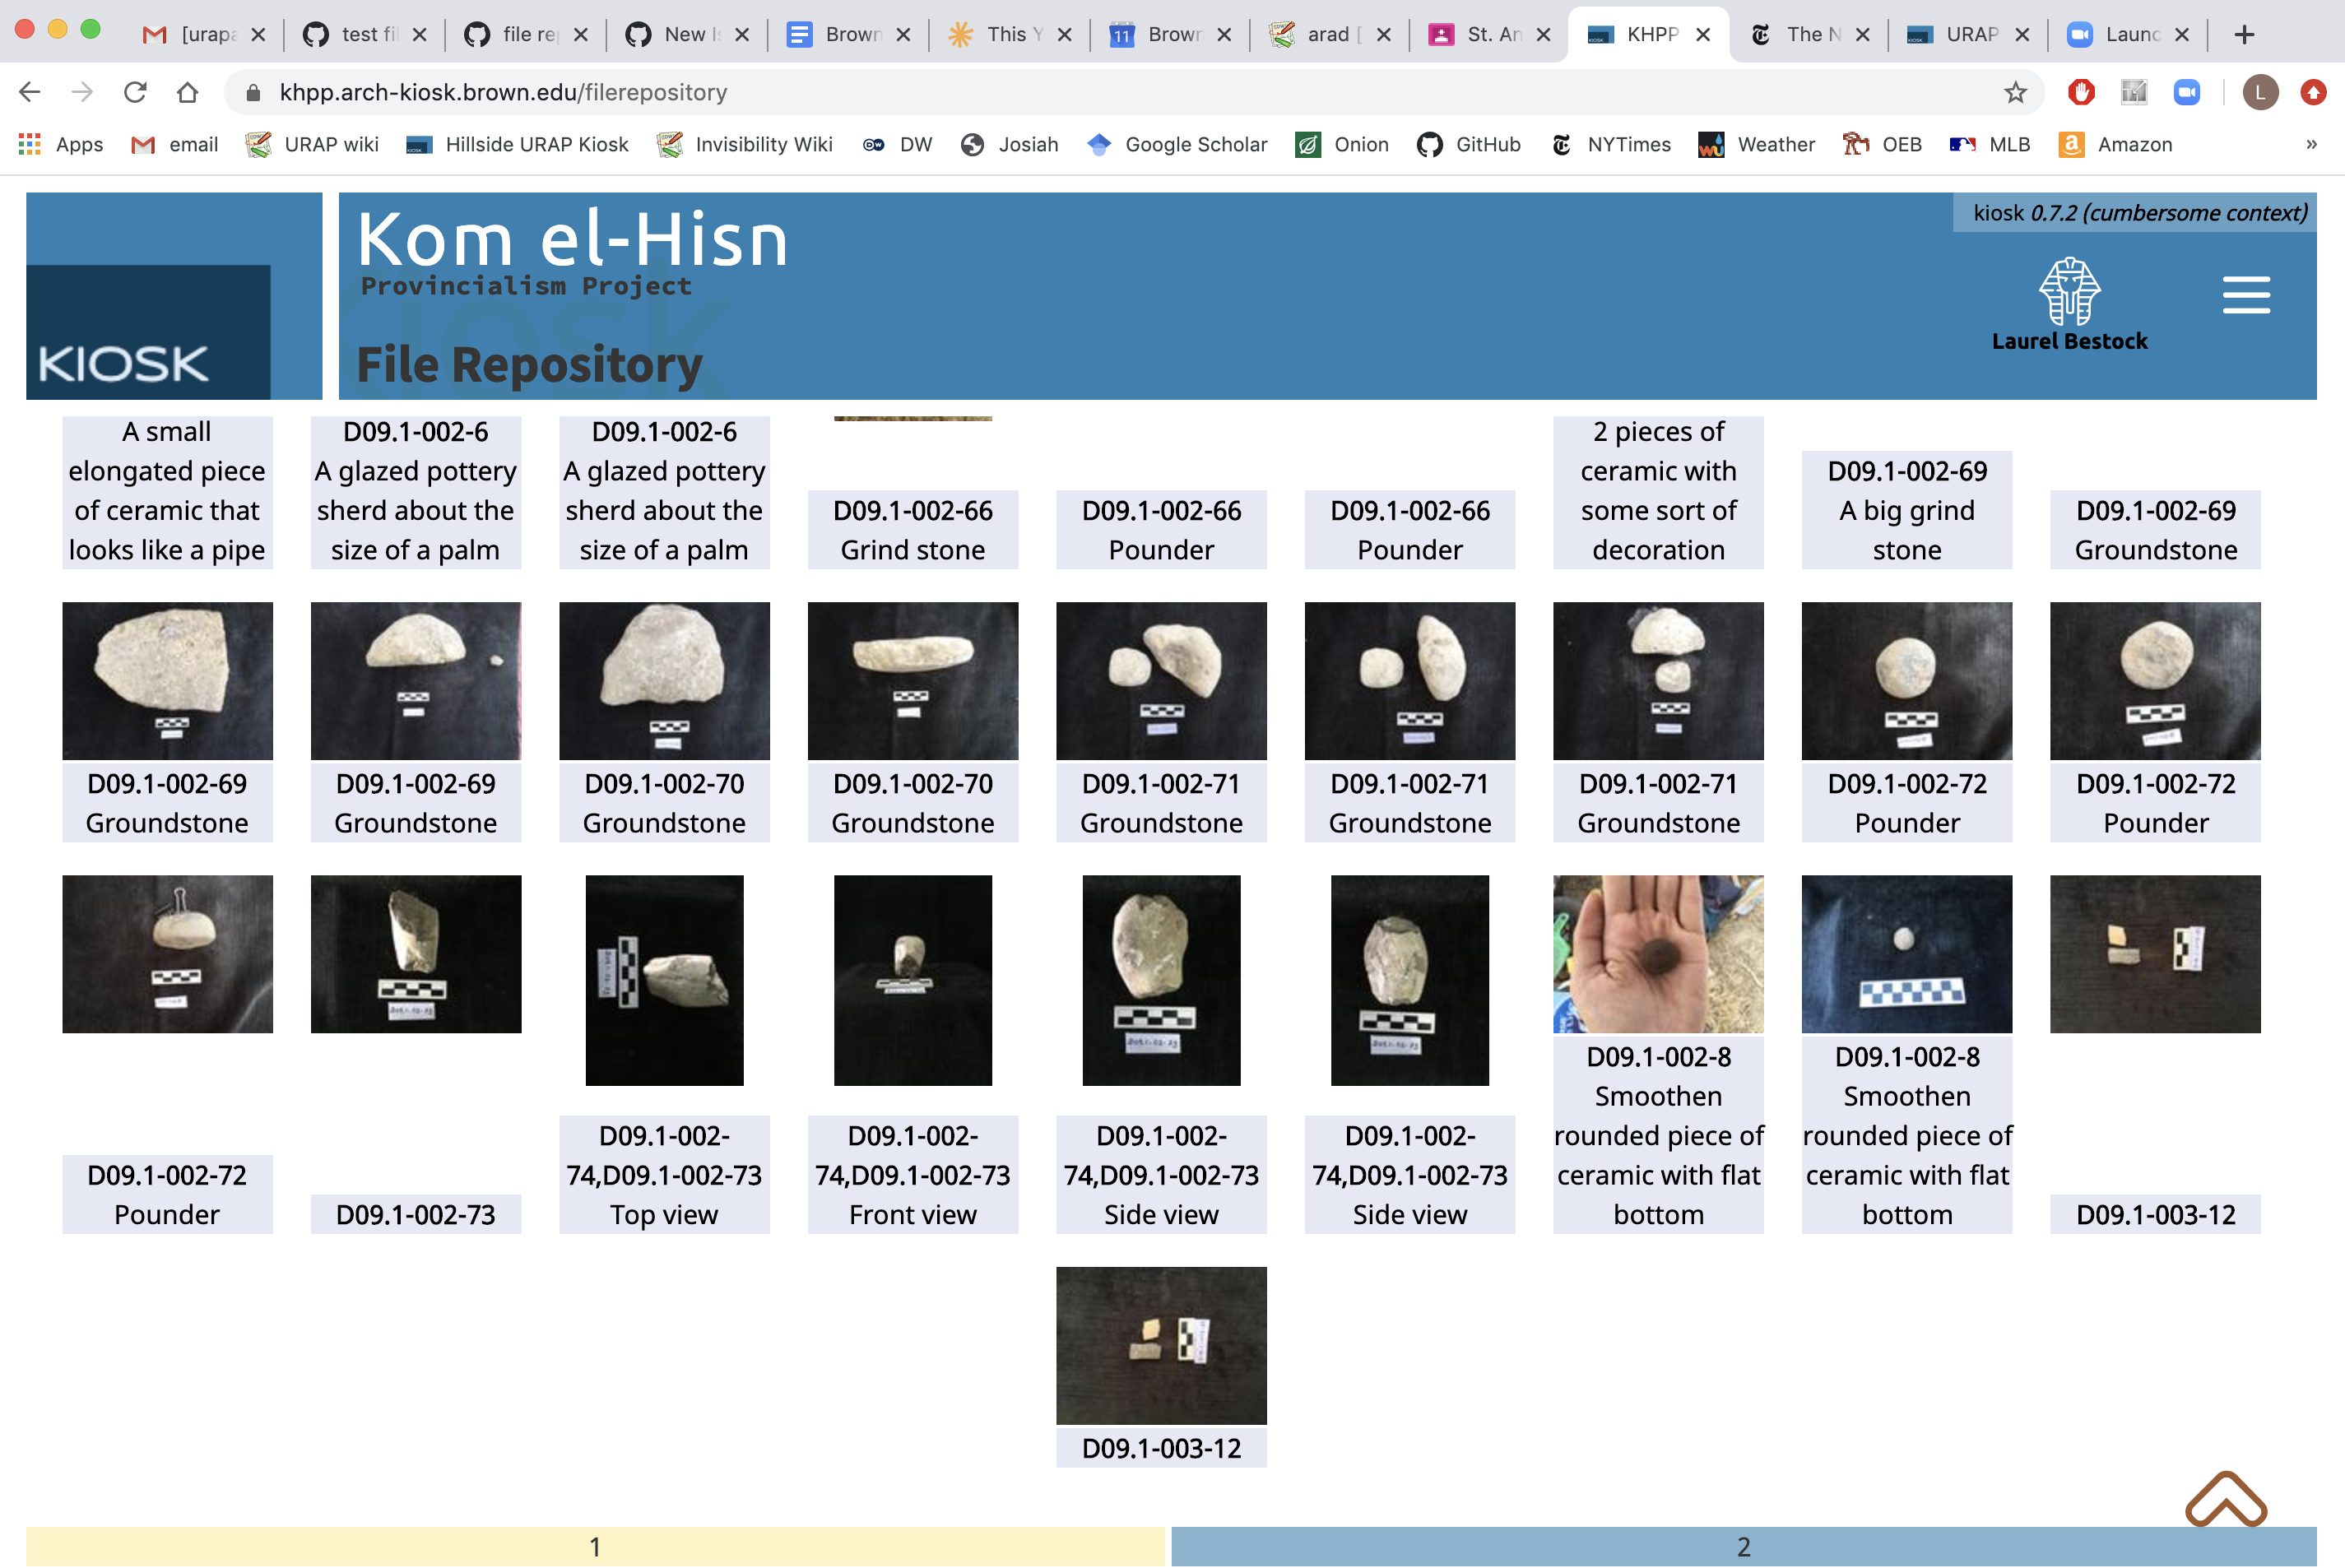
Task: Open the hand-holding-ceramic thumbnail D09.1-002-8
Action: click(x=1657, y=954)
